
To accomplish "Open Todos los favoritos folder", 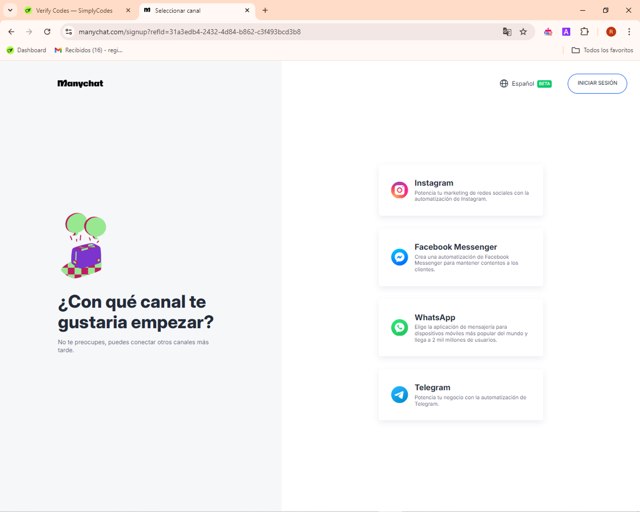I will pyautogui.click(x=602, y=50).
